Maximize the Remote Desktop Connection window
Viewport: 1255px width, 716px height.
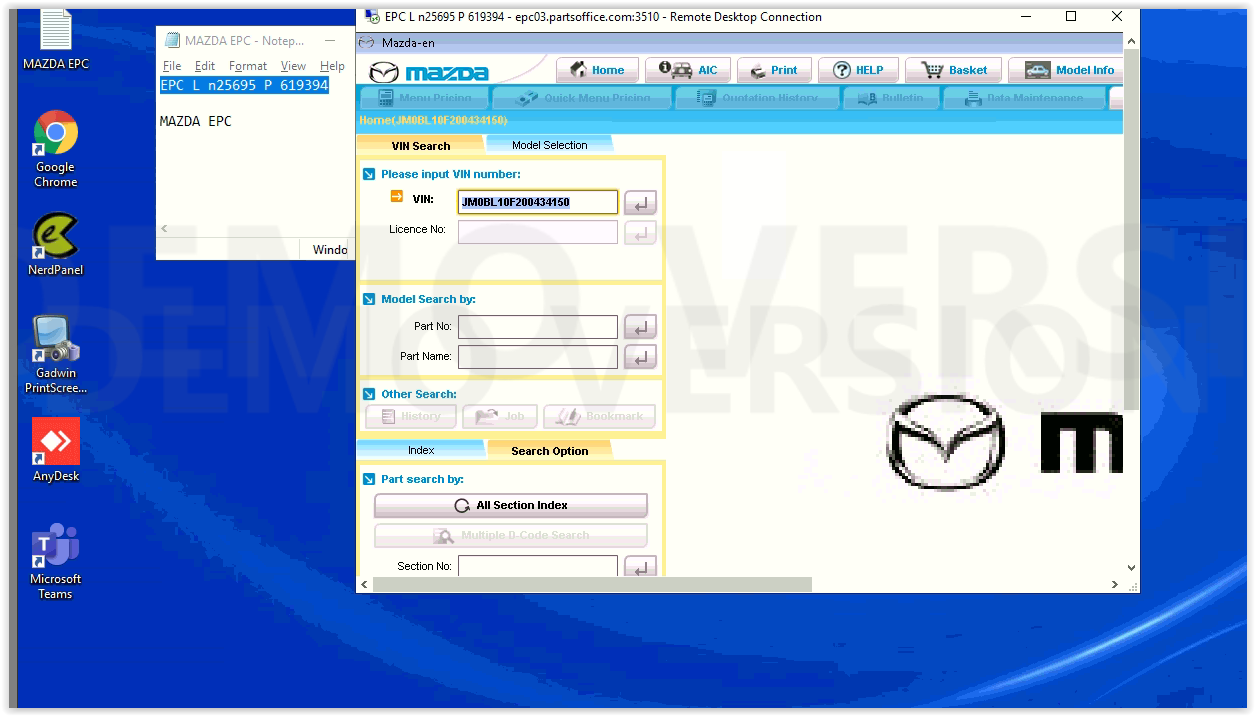tap(1071, 17)
